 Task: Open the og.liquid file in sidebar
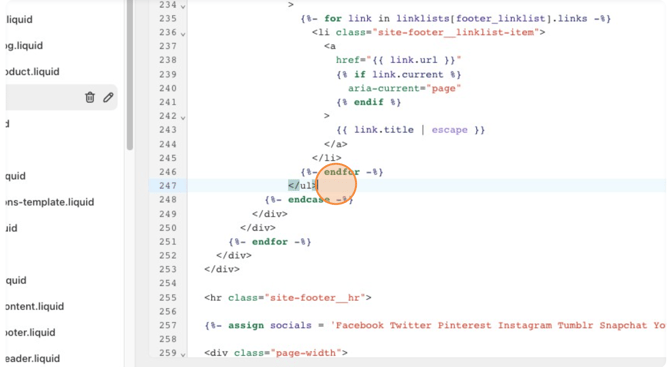point(24,45)
